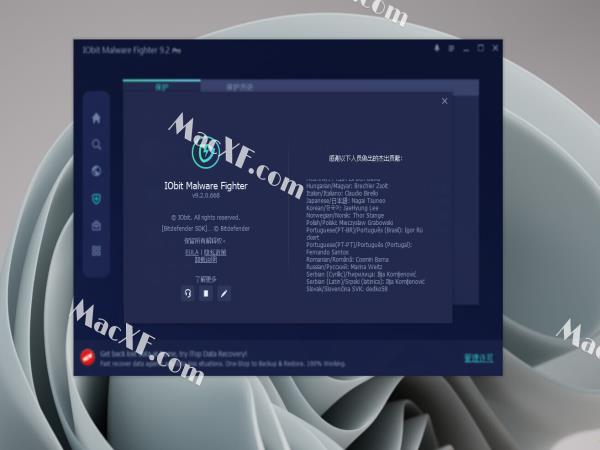Open the globe Browser Protect sidebar icon
This screenshot has width=600, height=450.
96,171
